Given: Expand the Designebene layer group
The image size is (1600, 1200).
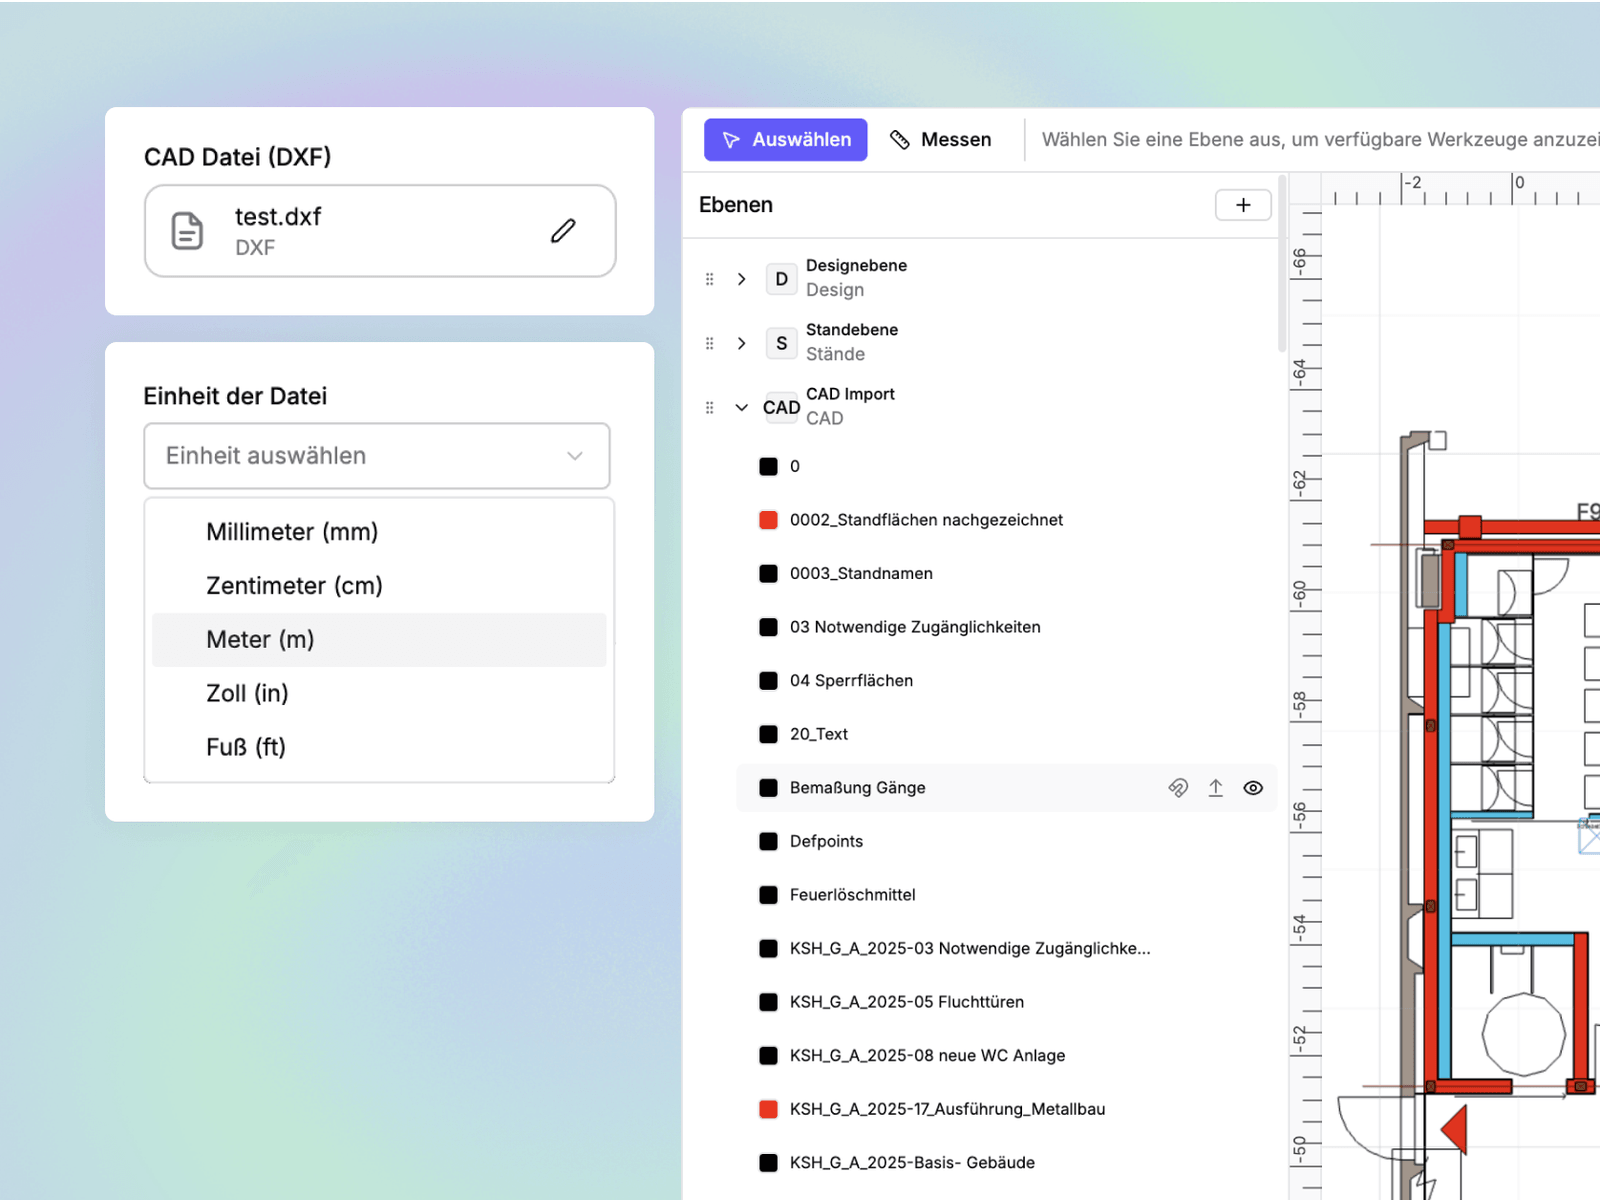Looking at the screenshot, I should tap(741, 279).
